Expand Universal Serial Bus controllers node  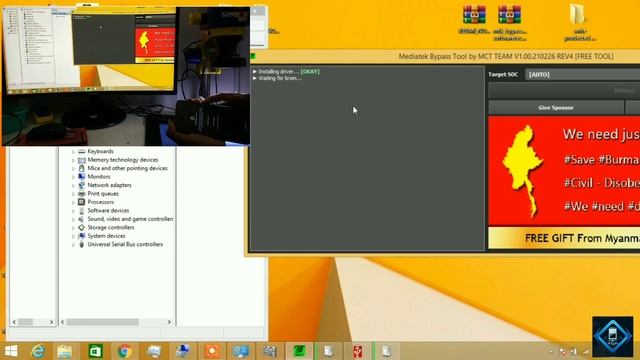tap(73, 245)
